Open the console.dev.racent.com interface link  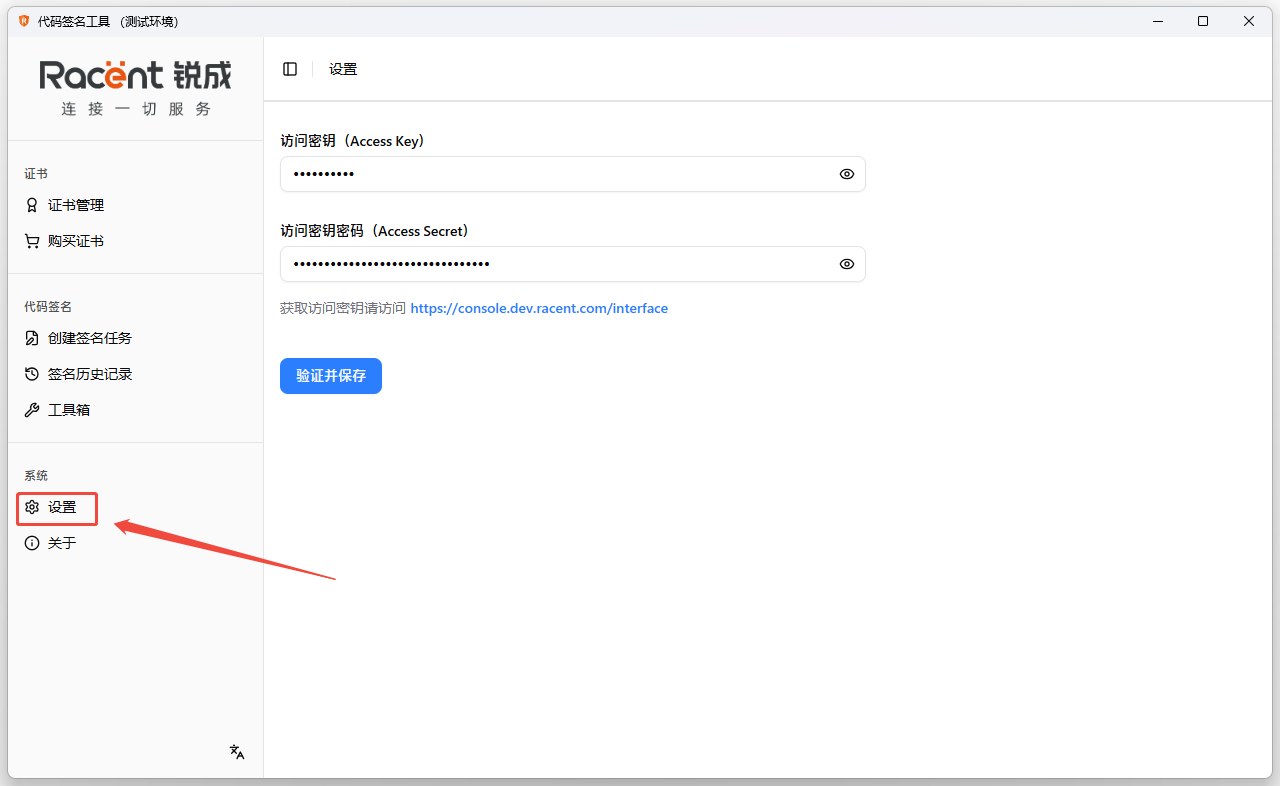[x=539, y=308]
